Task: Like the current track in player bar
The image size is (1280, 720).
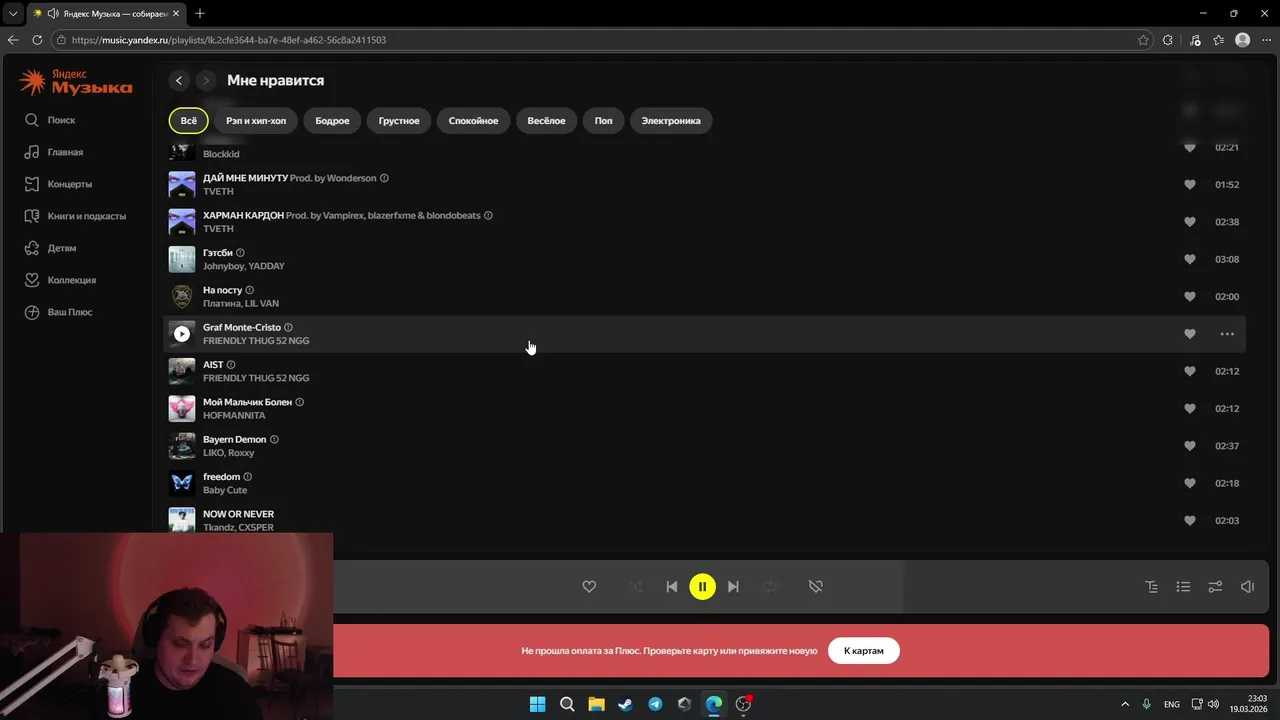Action: (589, 587)
